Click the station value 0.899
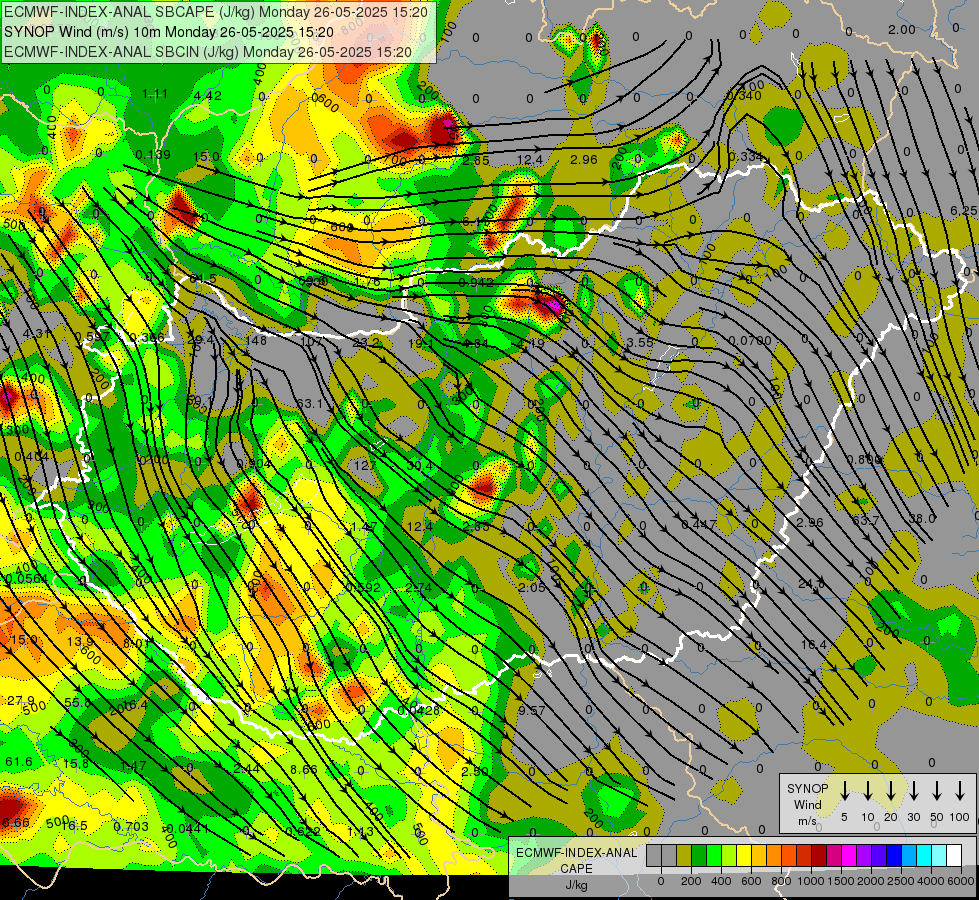The image size is (979, 900). (865, 460)
